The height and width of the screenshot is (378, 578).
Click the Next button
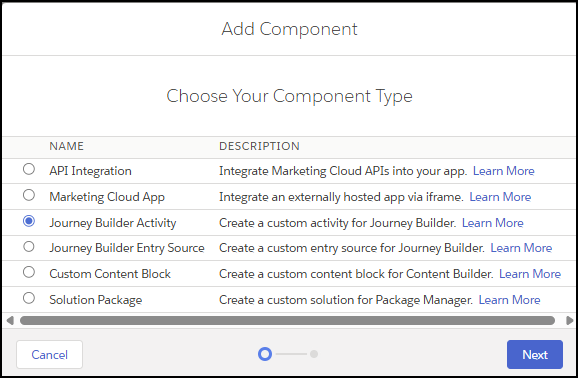535,354
